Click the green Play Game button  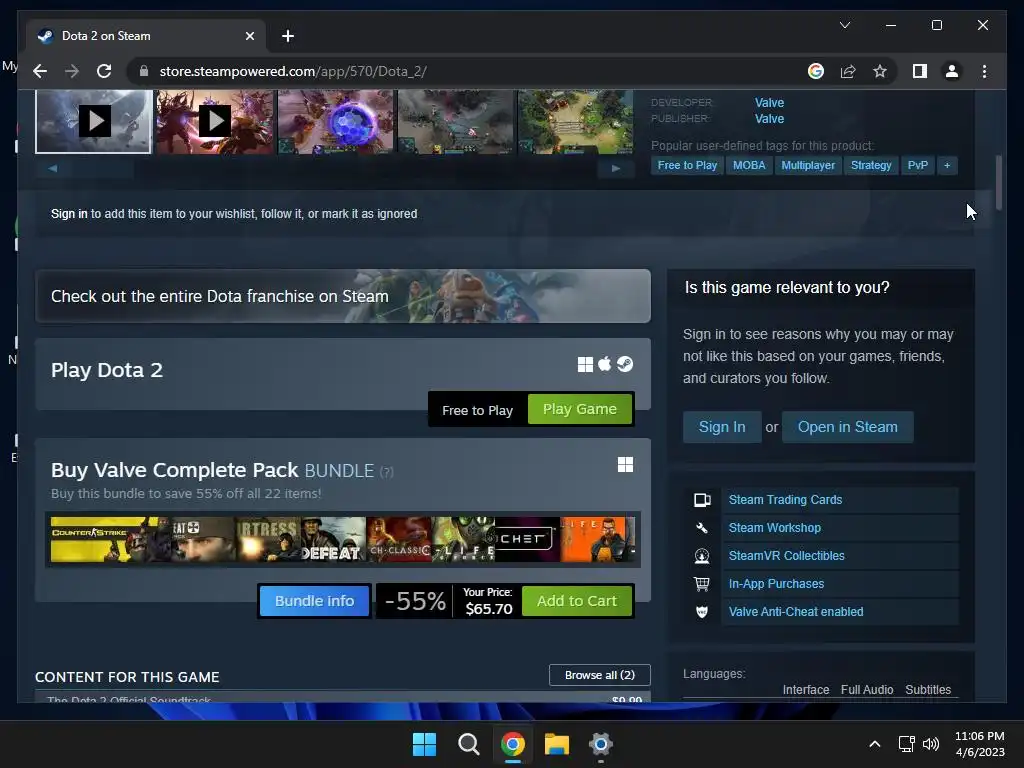(580, 409)
